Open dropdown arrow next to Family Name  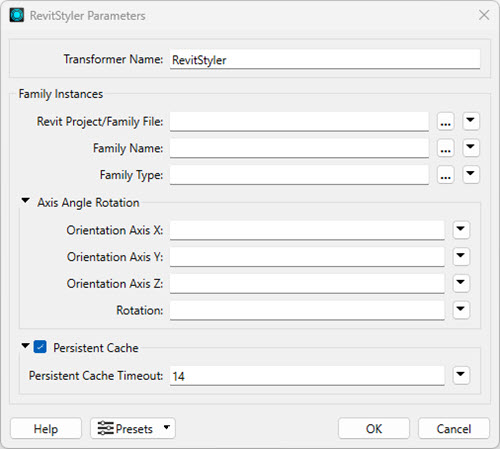471,148
